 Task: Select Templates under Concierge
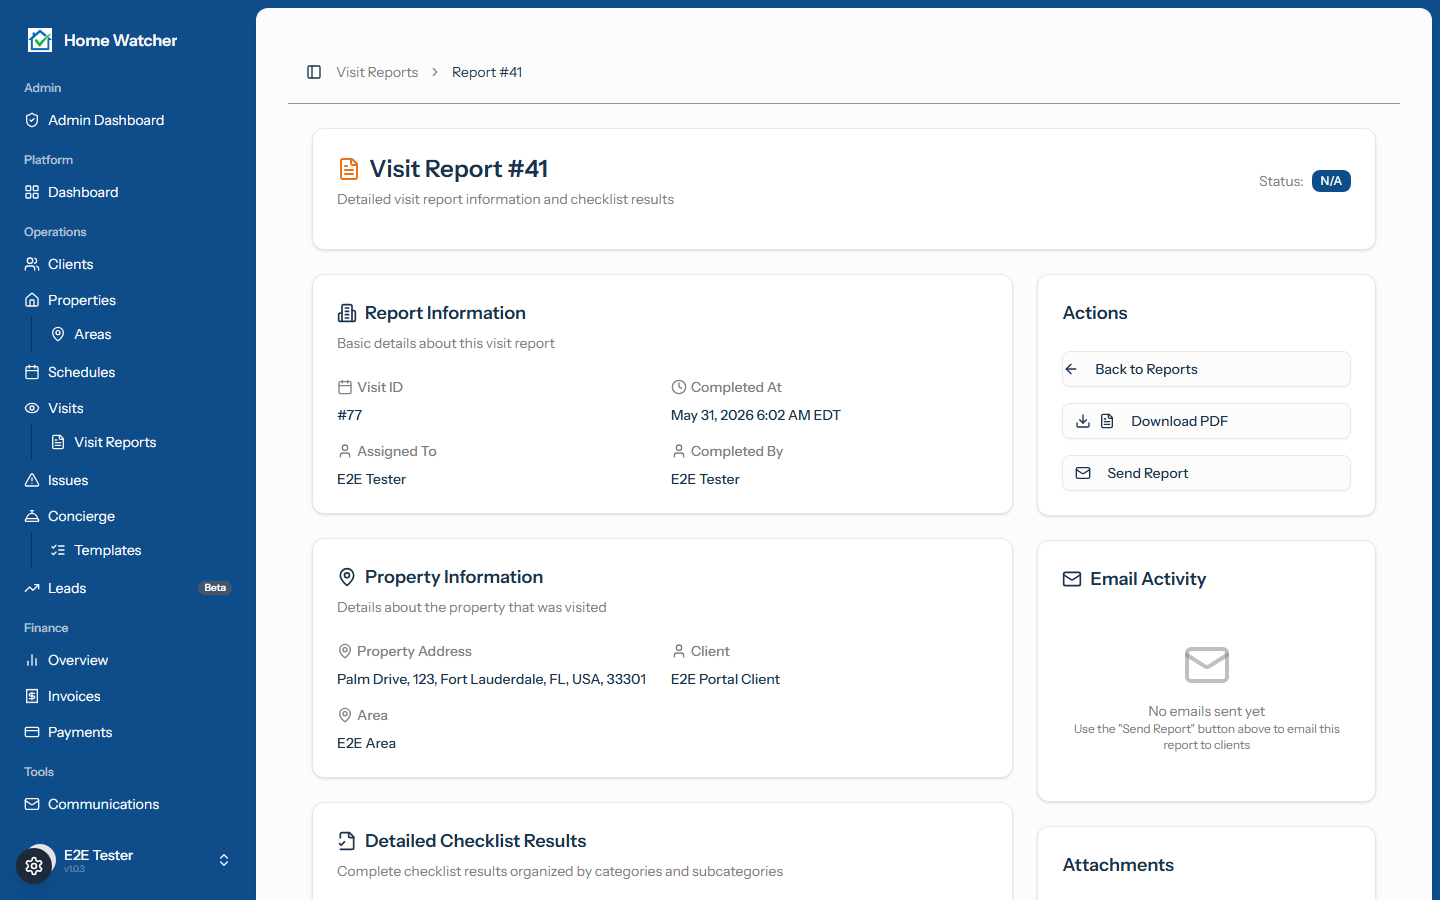(141, 550)
